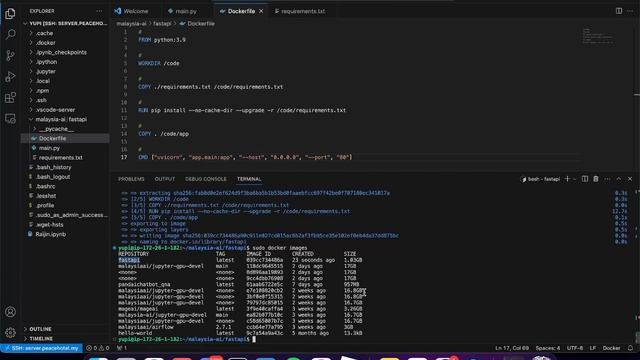Expand the .docker folder
The width and height of the screenshot is (640, 360).
[x=65, y=43]
